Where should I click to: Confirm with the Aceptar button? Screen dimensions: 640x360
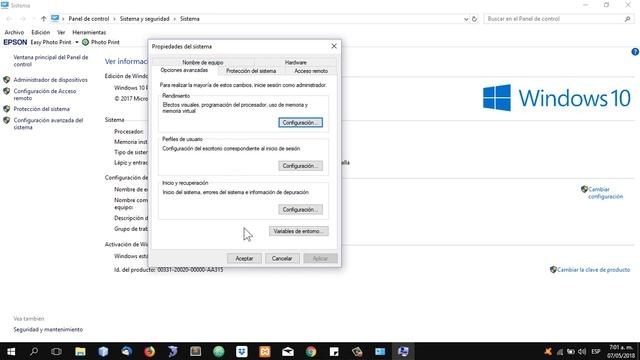click(244, 258)
